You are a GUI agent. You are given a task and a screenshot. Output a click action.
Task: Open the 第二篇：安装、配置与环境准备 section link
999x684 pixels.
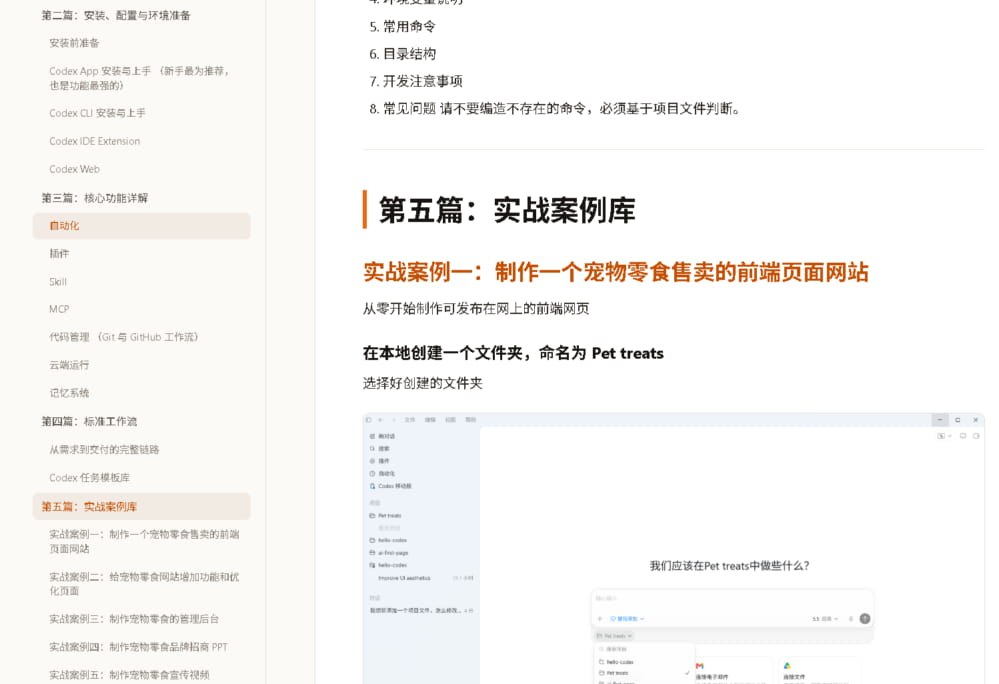point(116,15)
